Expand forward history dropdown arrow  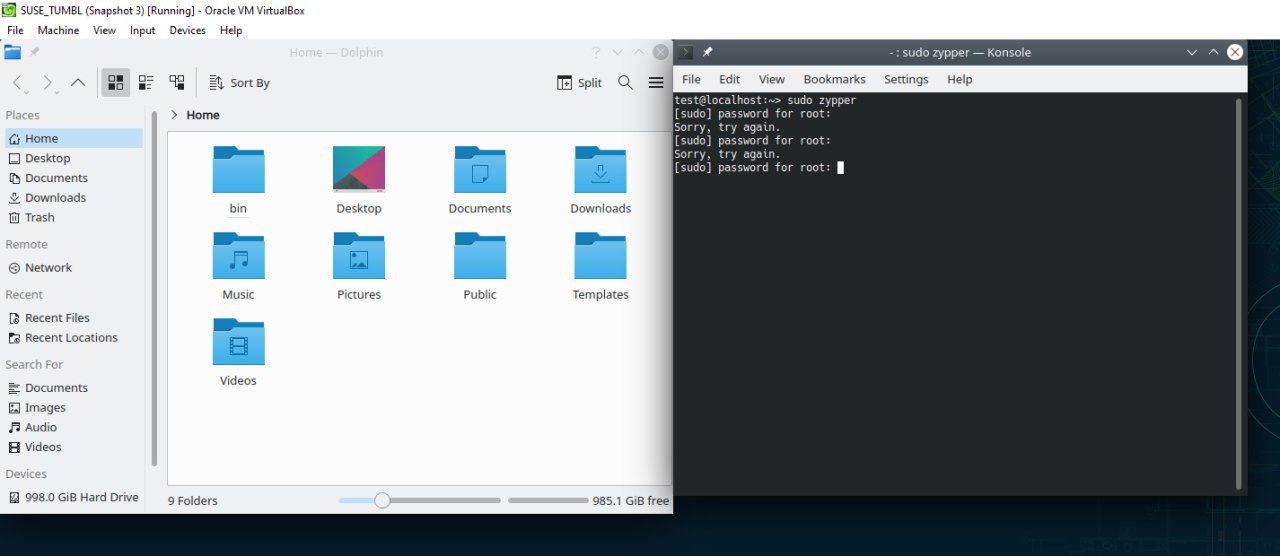(58, 91)
